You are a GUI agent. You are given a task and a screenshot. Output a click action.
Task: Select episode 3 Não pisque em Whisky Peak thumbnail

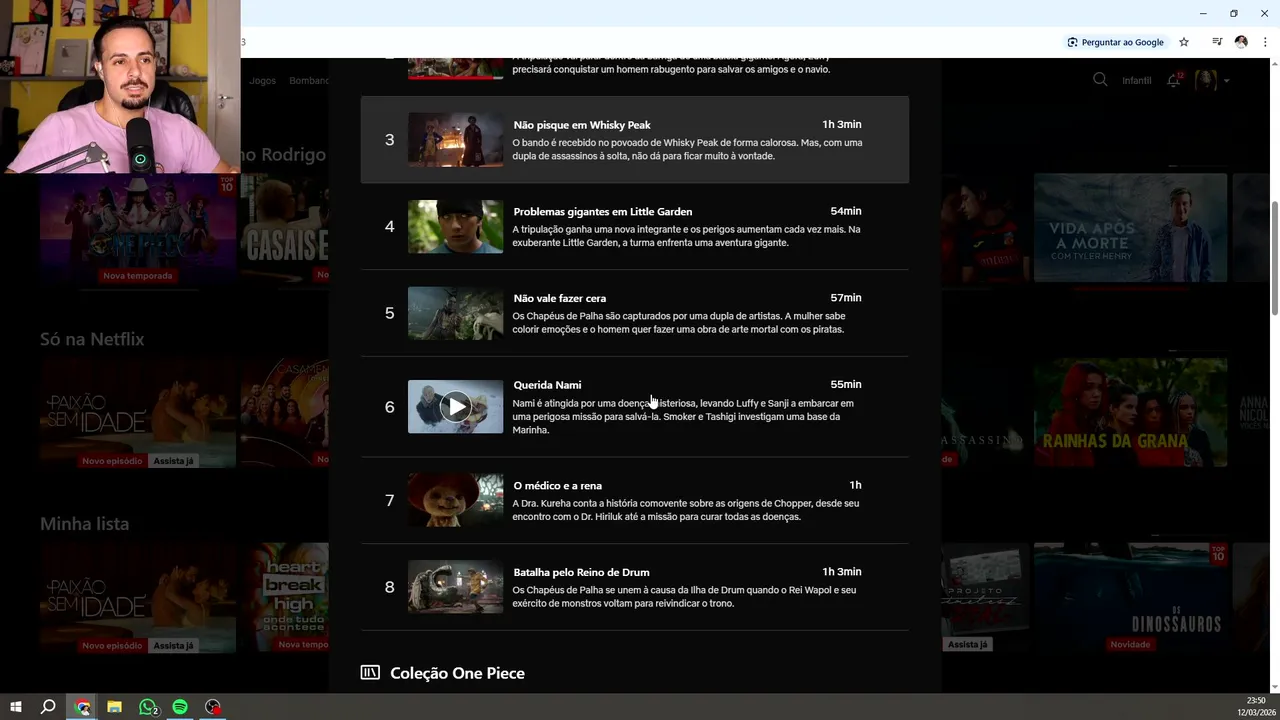(x=455, y=140)
